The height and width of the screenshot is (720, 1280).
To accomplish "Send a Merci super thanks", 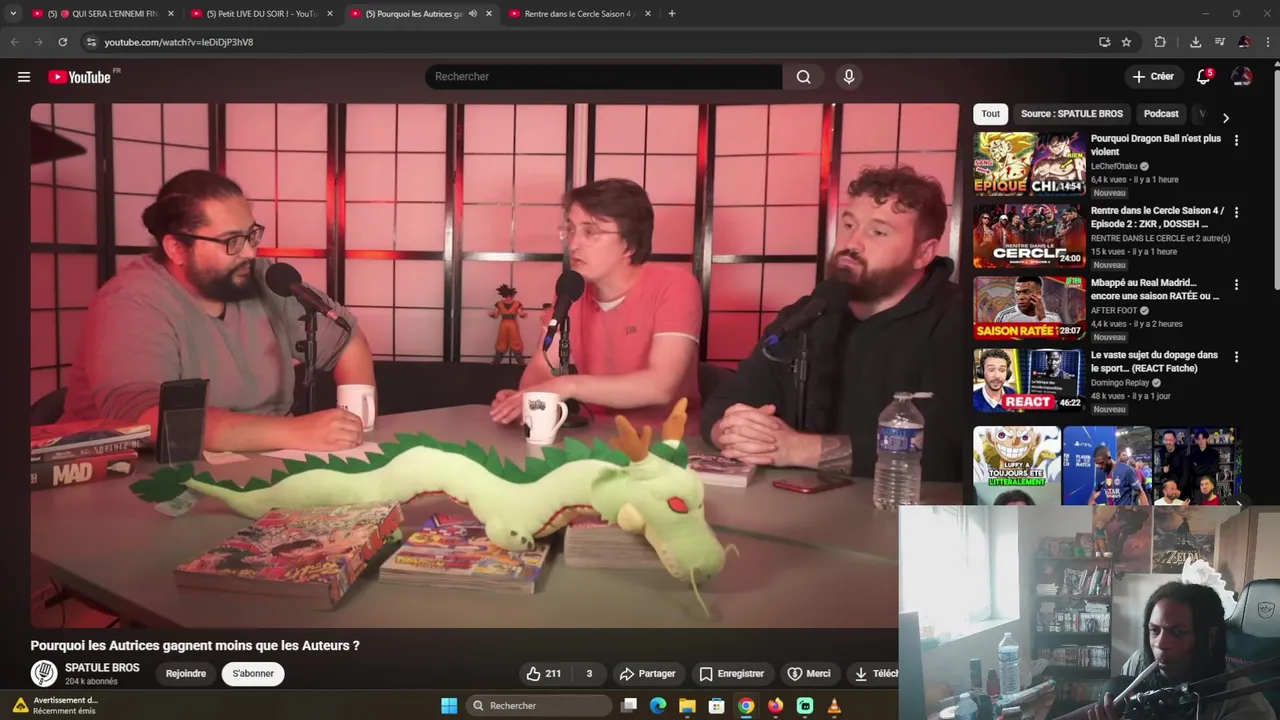I will pyautogui.click(x=809, y=674).
